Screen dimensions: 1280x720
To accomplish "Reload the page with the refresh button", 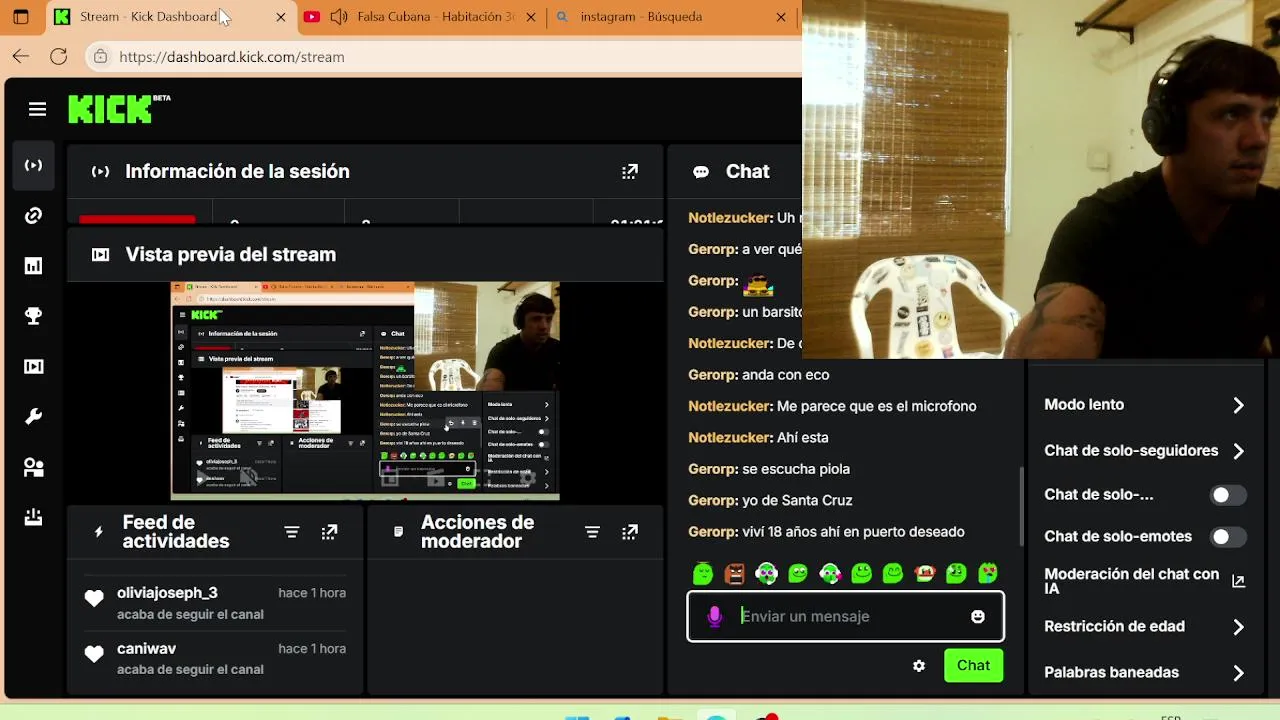I will click(59, 57).
